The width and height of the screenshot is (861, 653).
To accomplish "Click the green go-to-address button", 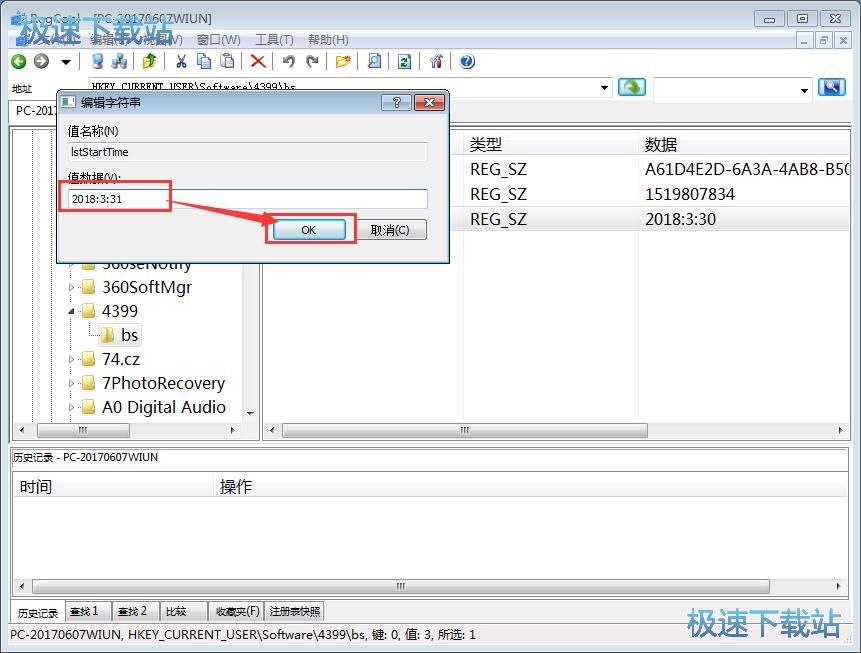I will pos(631,87).
